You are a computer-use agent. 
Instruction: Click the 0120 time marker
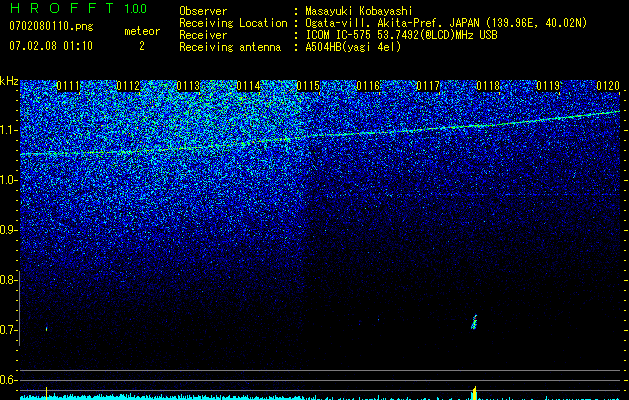608,86
